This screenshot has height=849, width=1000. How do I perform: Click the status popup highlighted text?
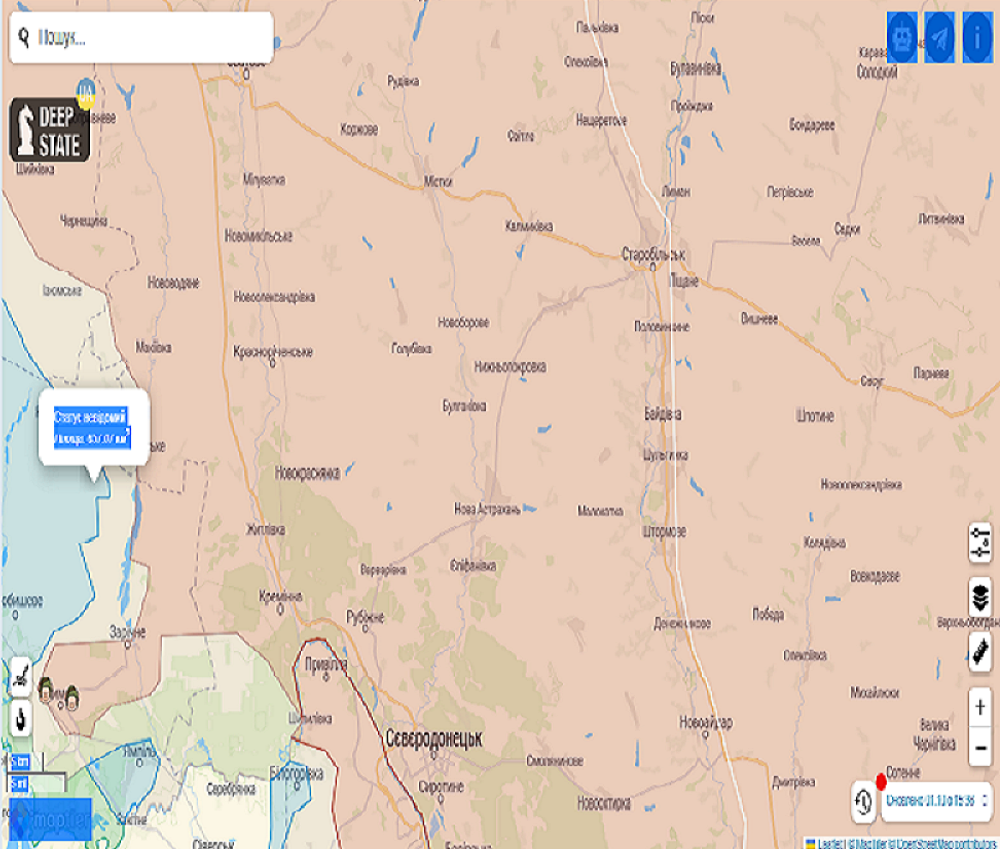click(92, 427)
